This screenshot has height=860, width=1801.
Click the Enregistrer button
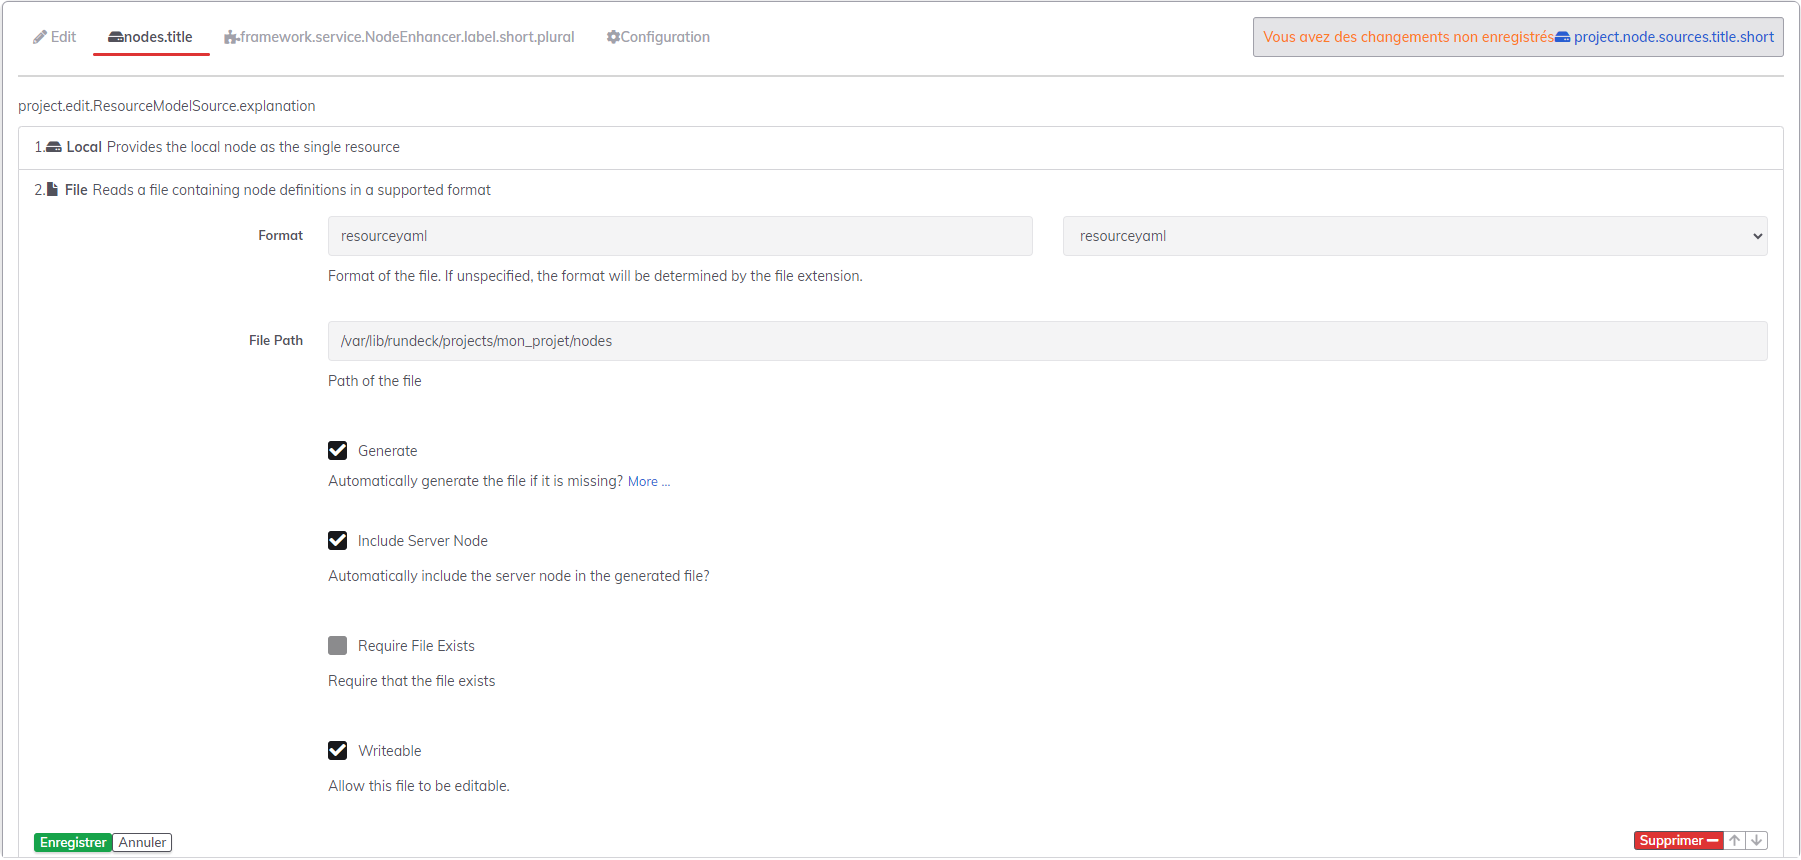(73, 843)
